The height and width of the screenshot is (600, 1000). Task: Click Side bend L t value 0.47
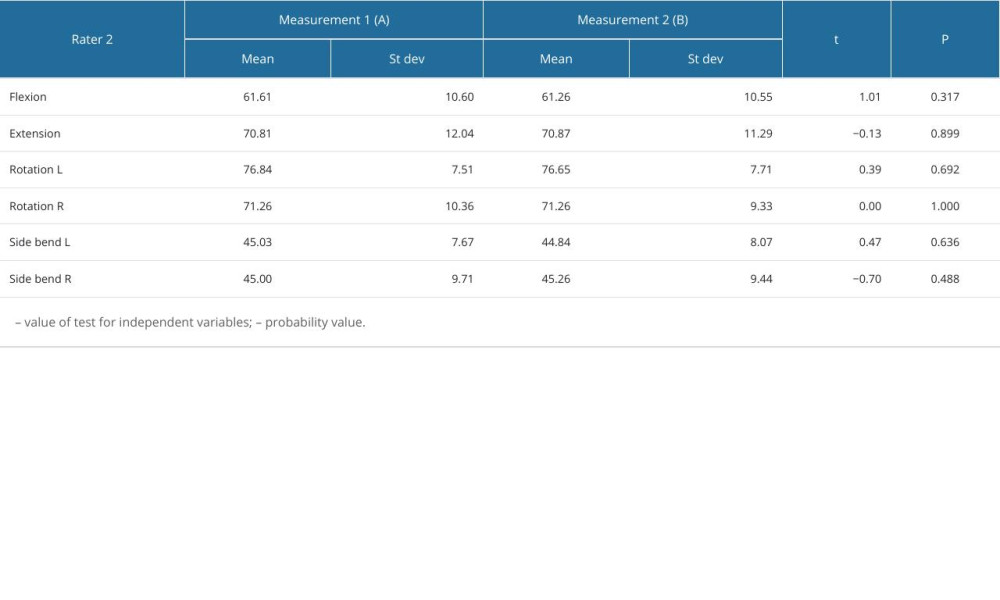pyautogui.click(x=870, y=242)
